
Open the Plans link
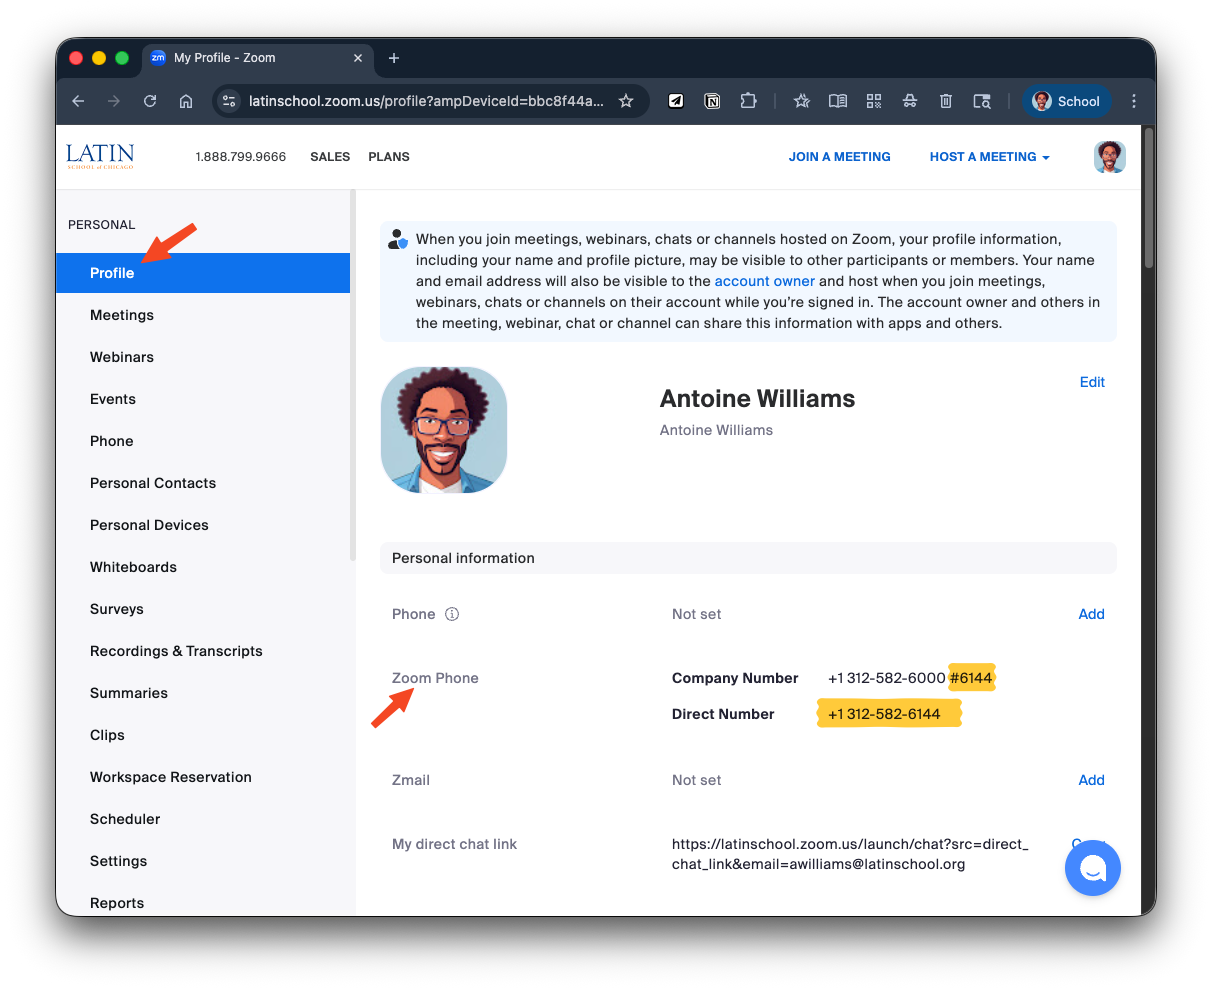(389, 157)
